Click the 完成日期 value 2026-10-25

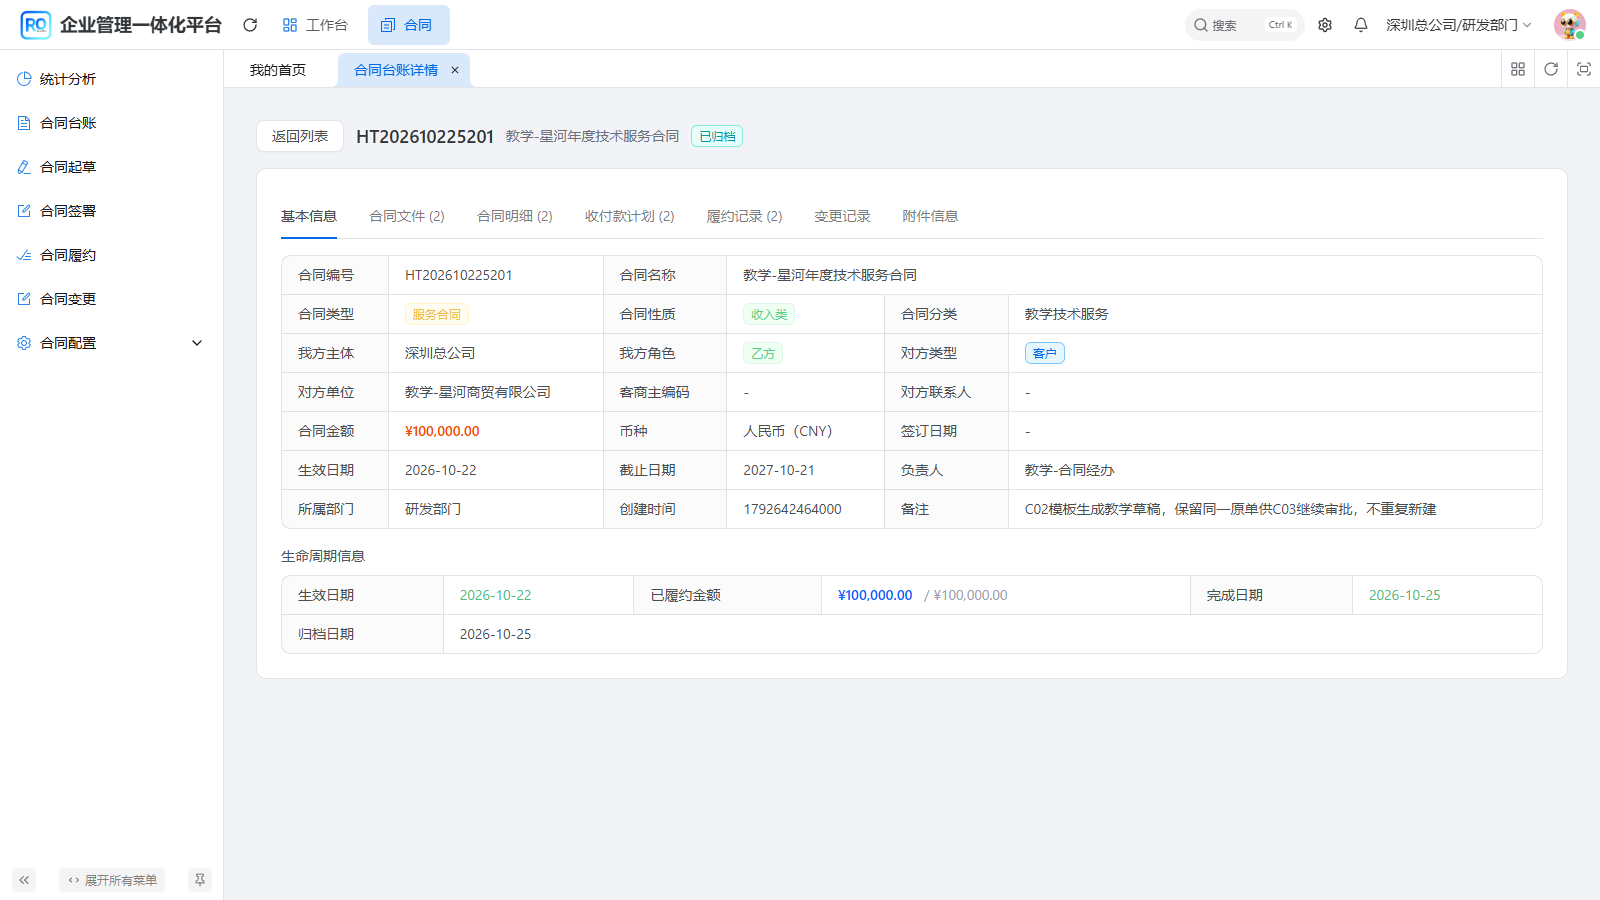tap(1405, 595)
